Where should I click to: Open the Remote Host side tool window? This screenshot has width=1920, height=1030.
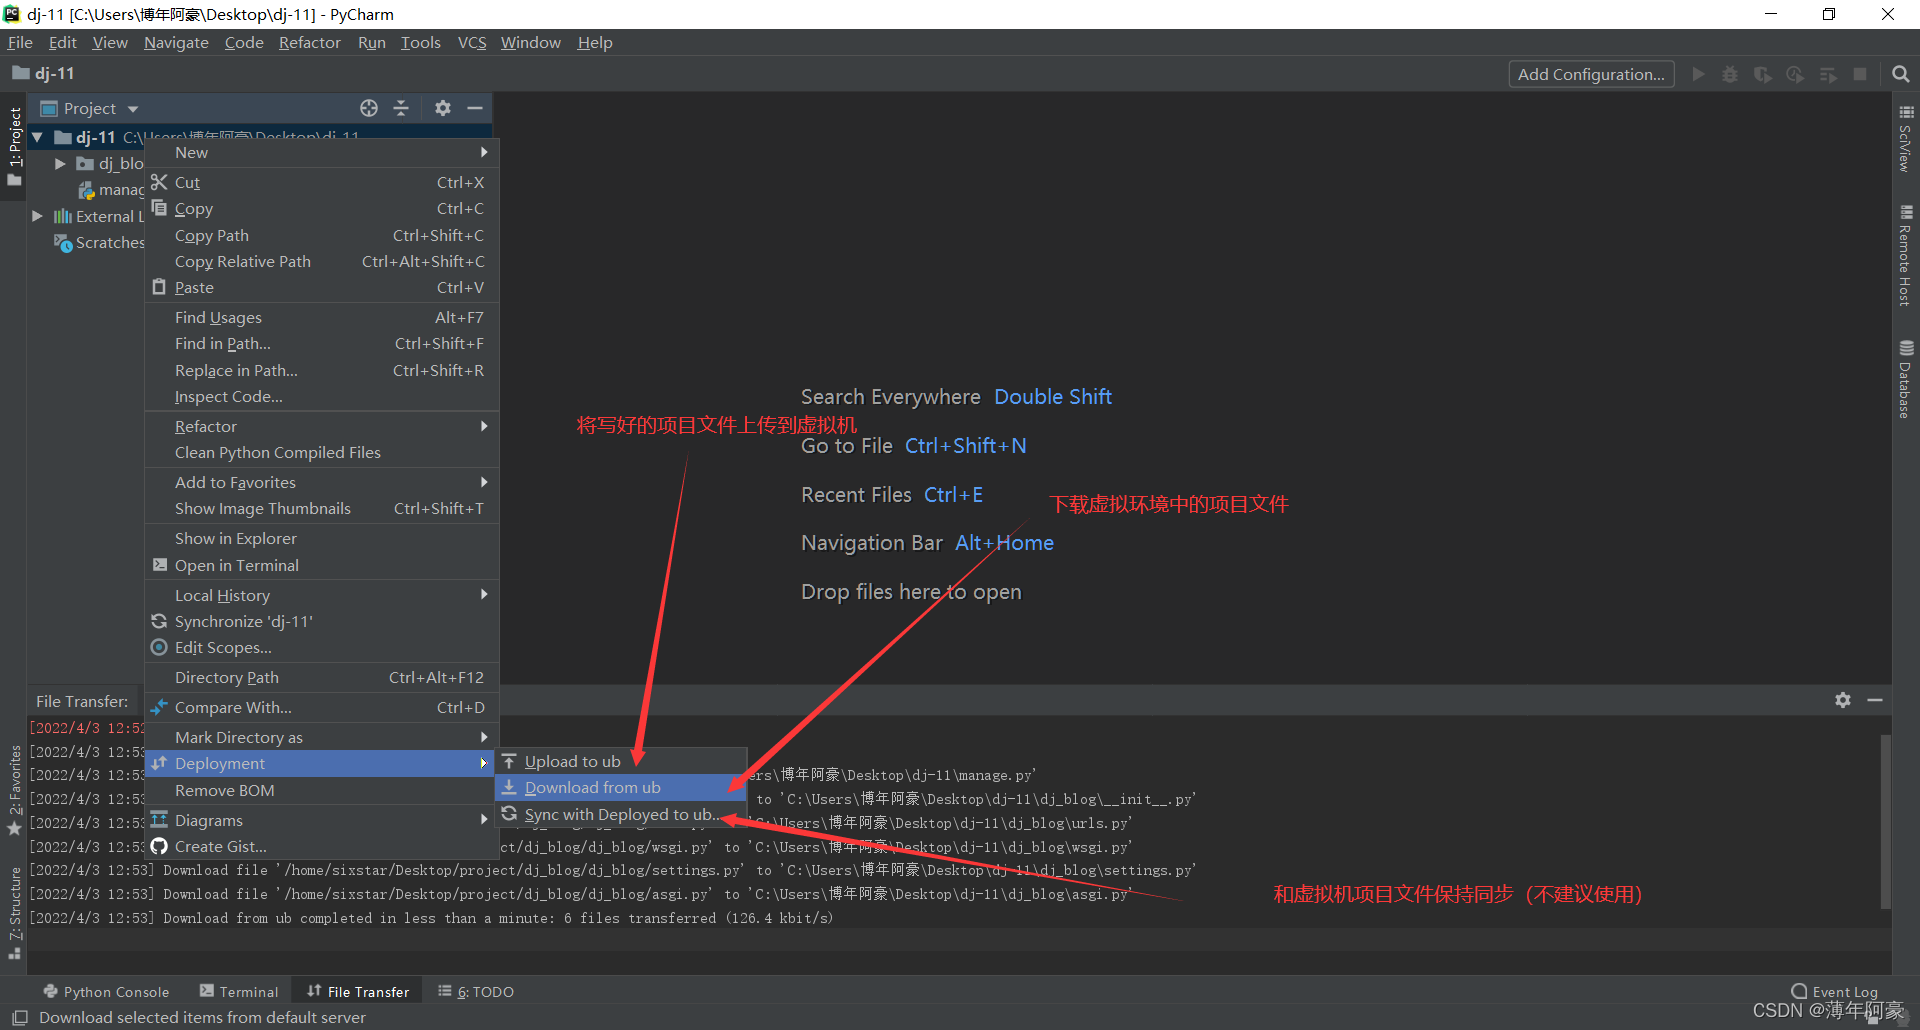pyautogui.click(x=1906, y=256)
